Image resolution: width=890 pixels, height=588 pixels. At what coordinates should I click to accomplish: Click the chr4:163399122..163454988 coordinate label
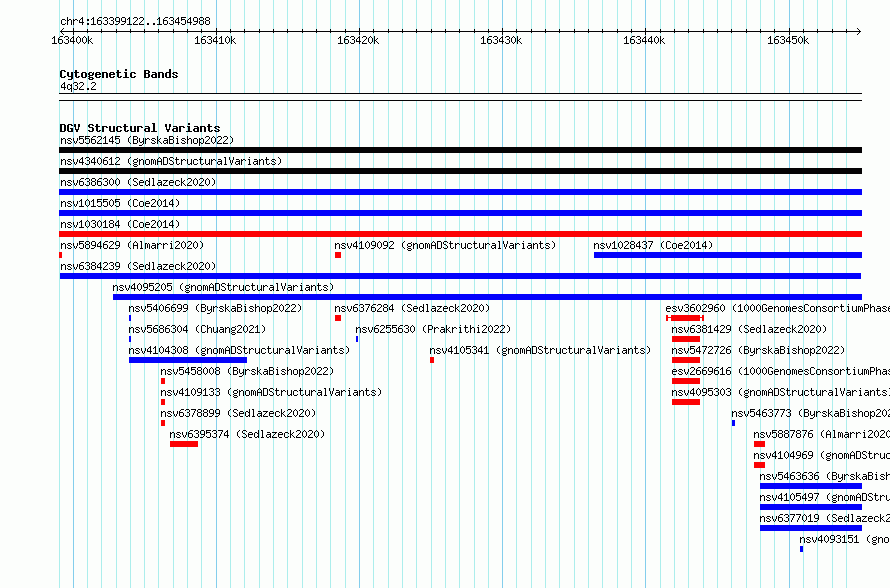[135, 21]
